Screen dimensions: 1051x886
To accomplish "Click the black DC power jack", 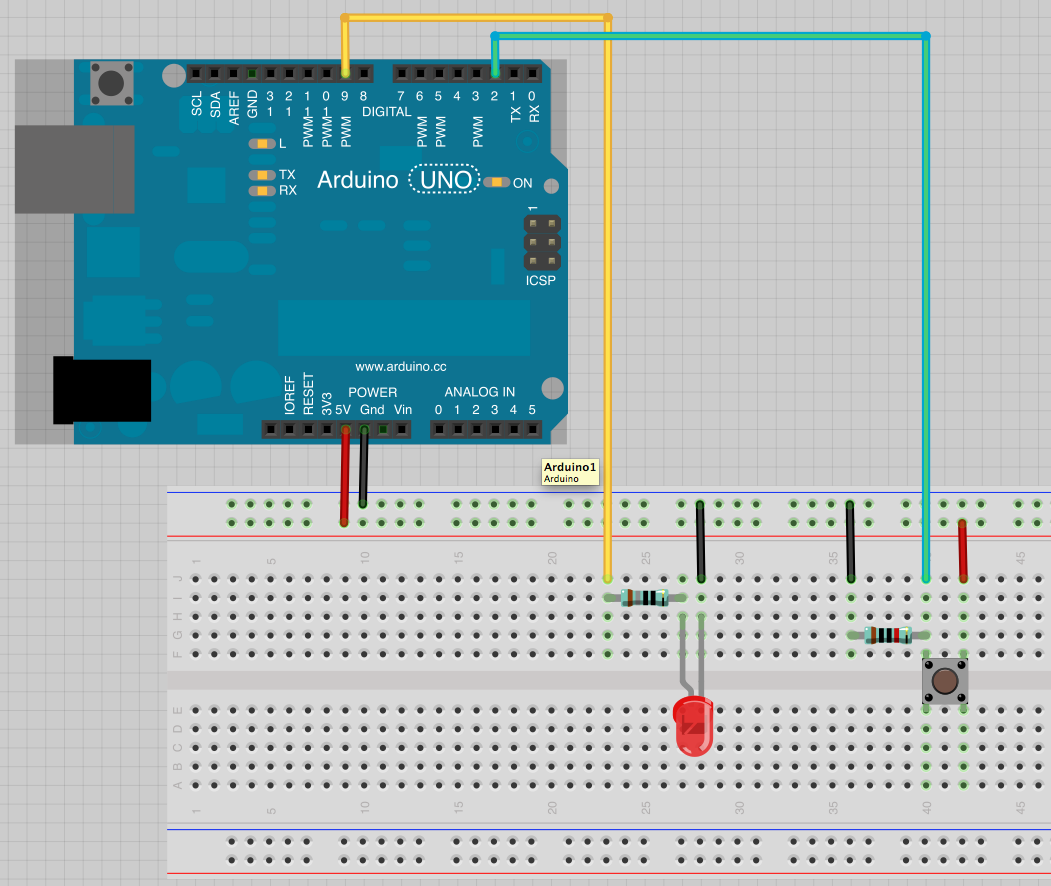I will pos(102,390).
